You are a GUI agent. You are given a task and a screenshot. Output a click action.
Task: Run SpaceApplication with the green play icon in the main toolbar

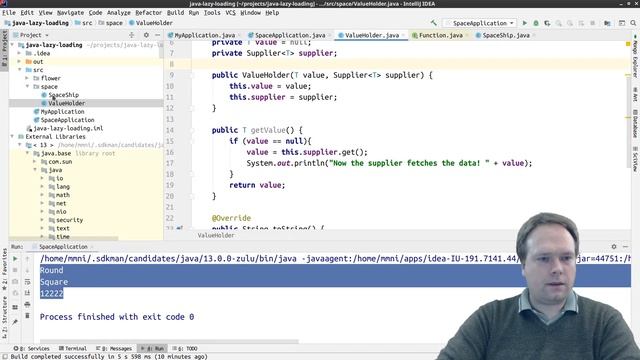coord(525,23)
